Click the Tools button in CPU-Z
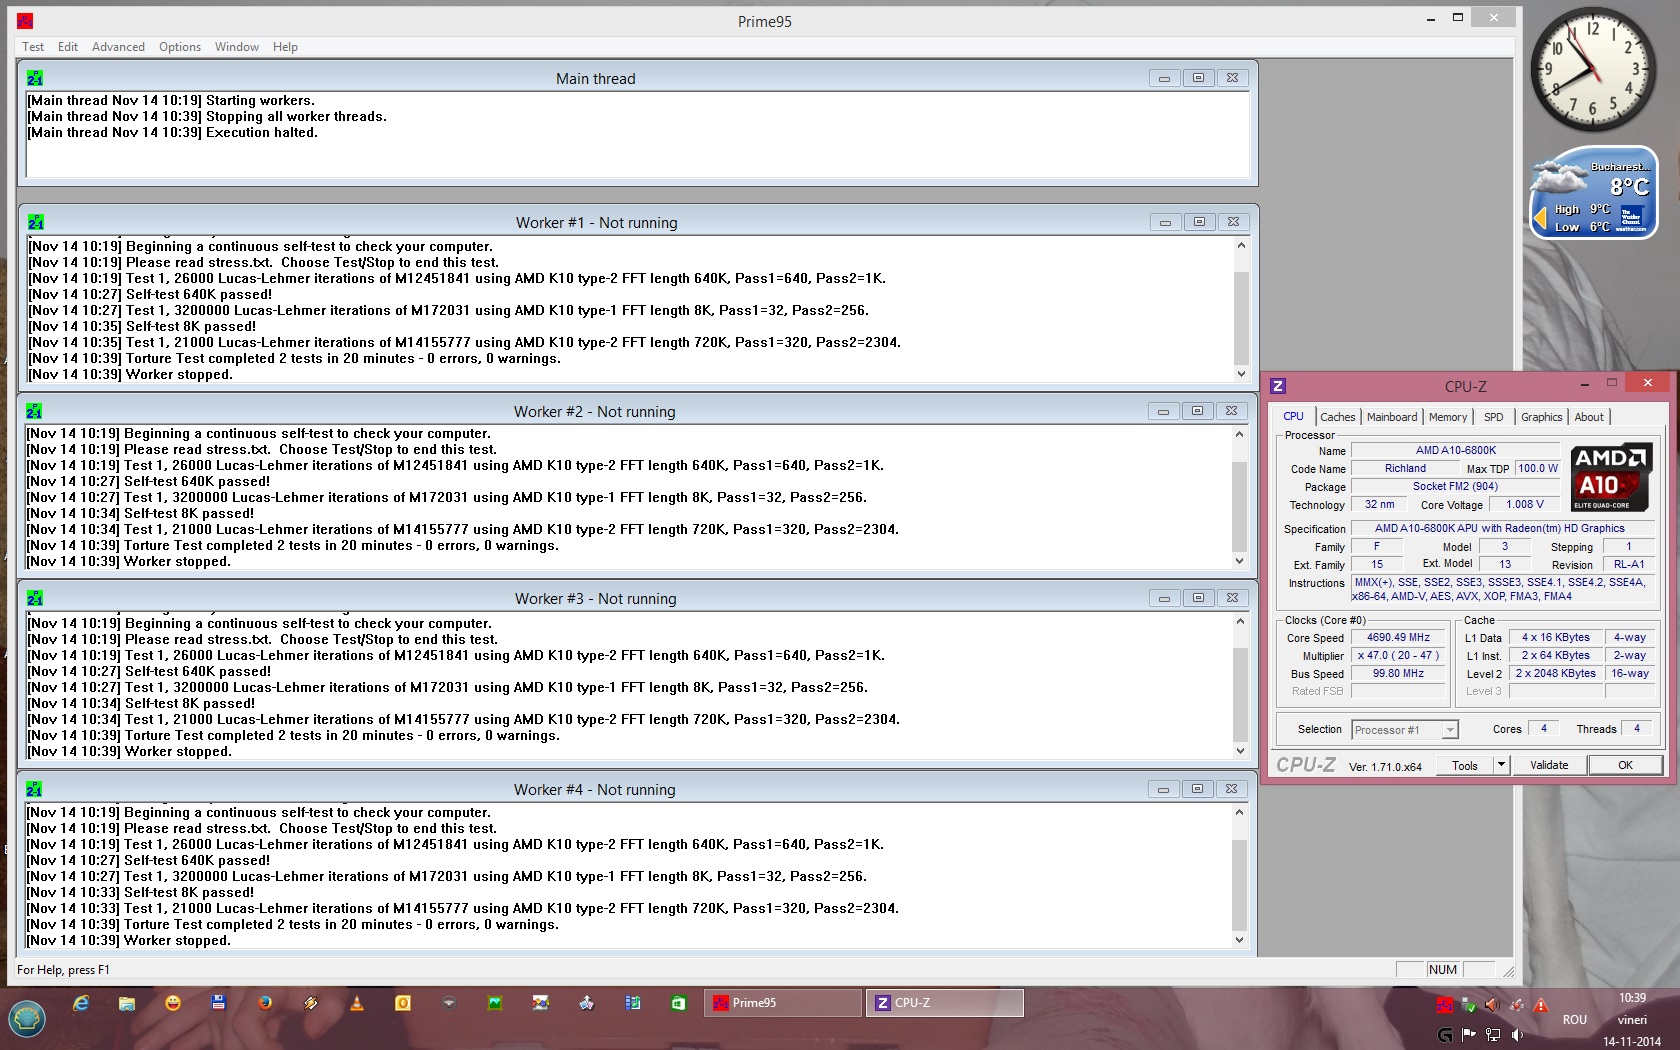1680x1050 pixels. click(x=1465, y=765)
